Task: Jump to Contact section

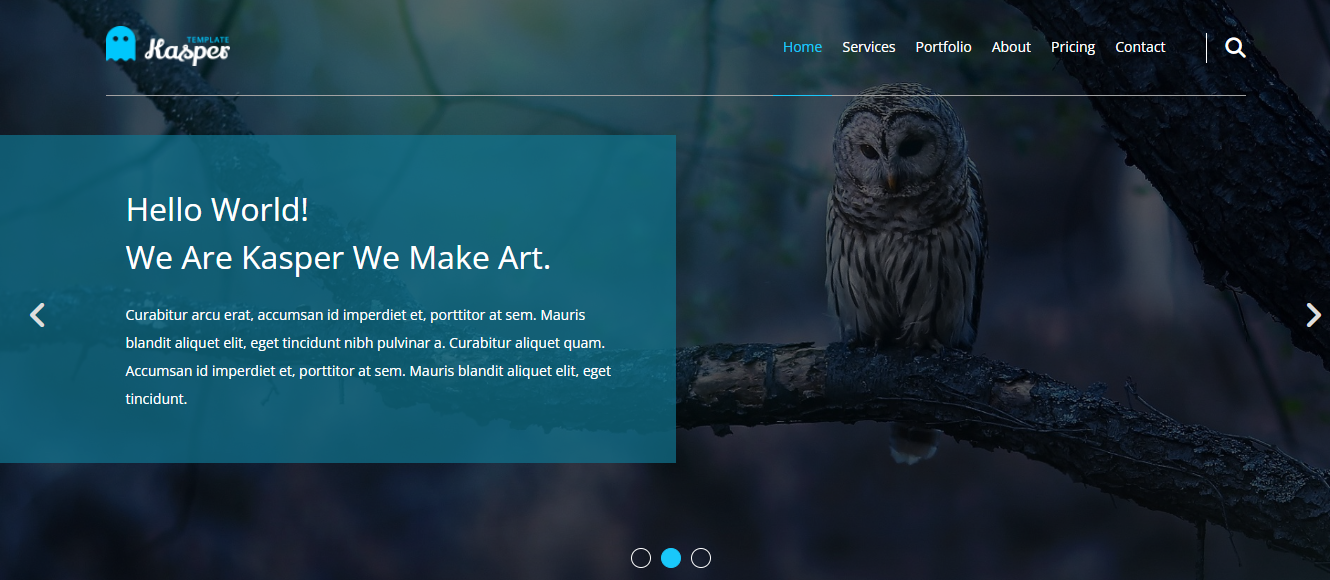Action: (1140, 47)
